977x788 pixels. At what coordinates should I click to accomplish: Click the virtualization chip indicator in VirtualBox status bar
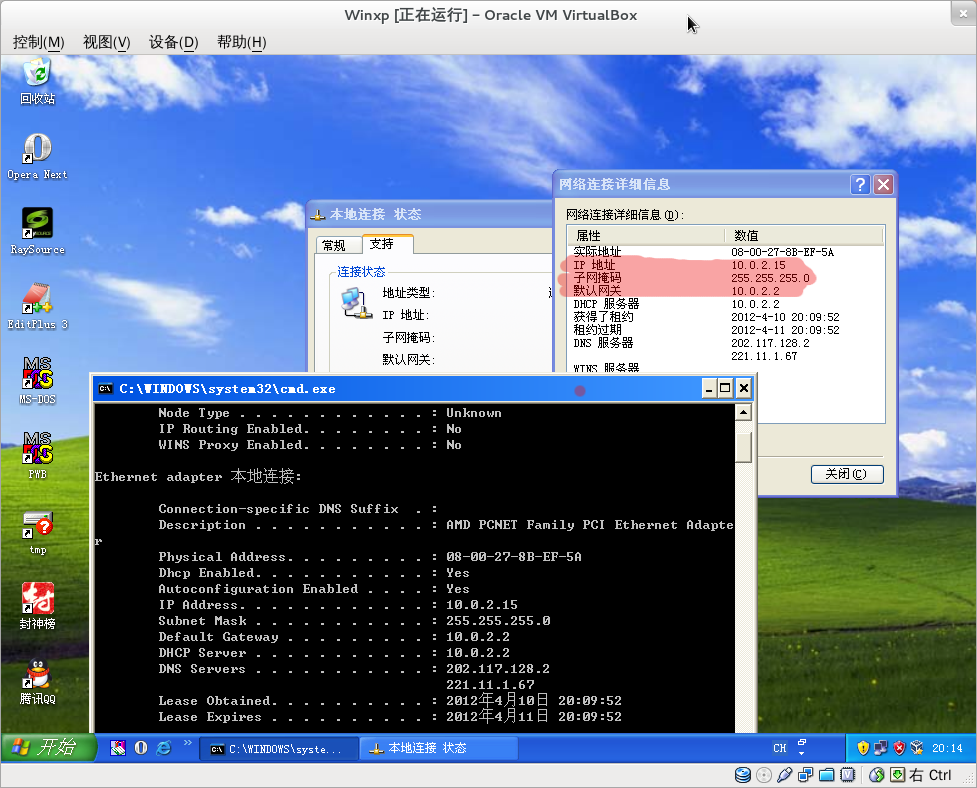tap(847, 775)
